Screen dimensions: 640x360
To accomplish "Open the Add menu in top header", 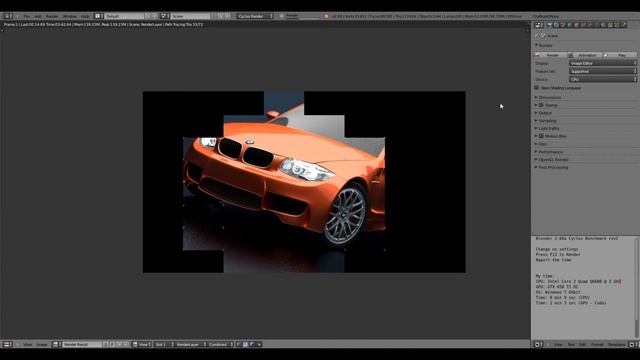I will (38, 16).
